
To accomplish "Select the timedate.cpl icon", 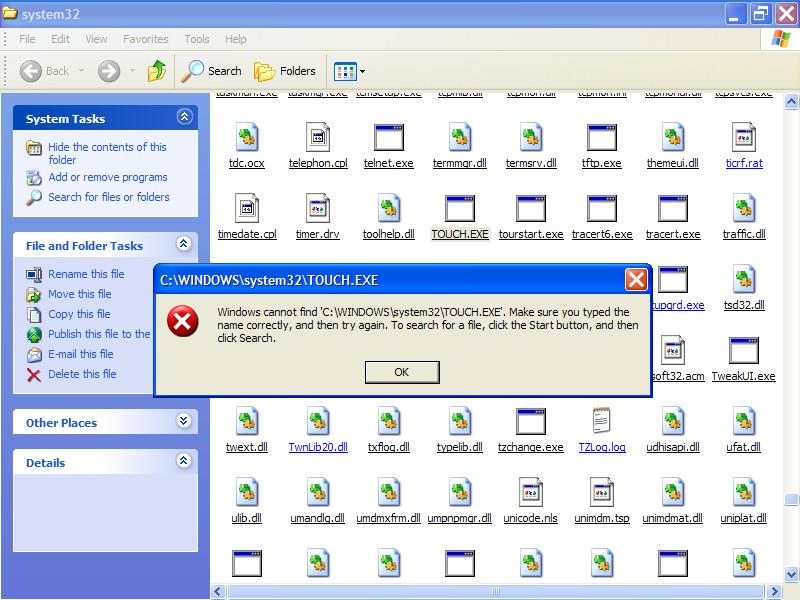I will (247, 208).
